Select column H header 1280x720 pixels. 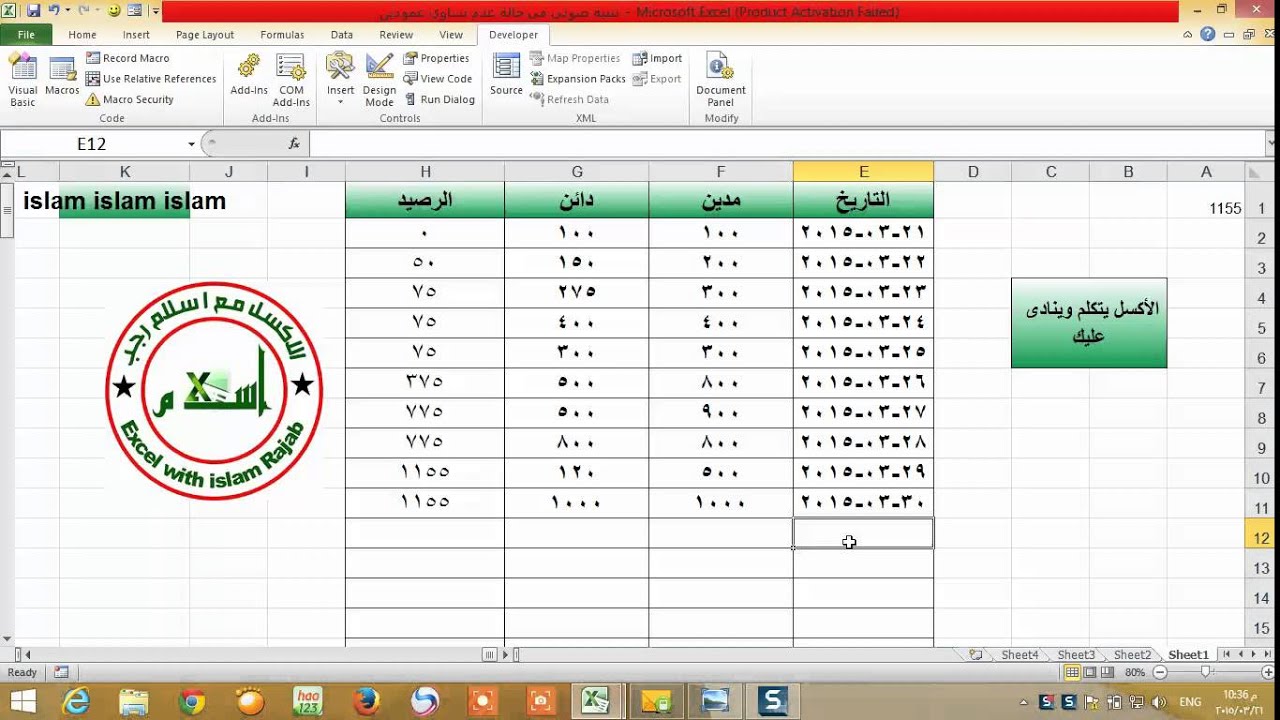[x=425, y=172]
